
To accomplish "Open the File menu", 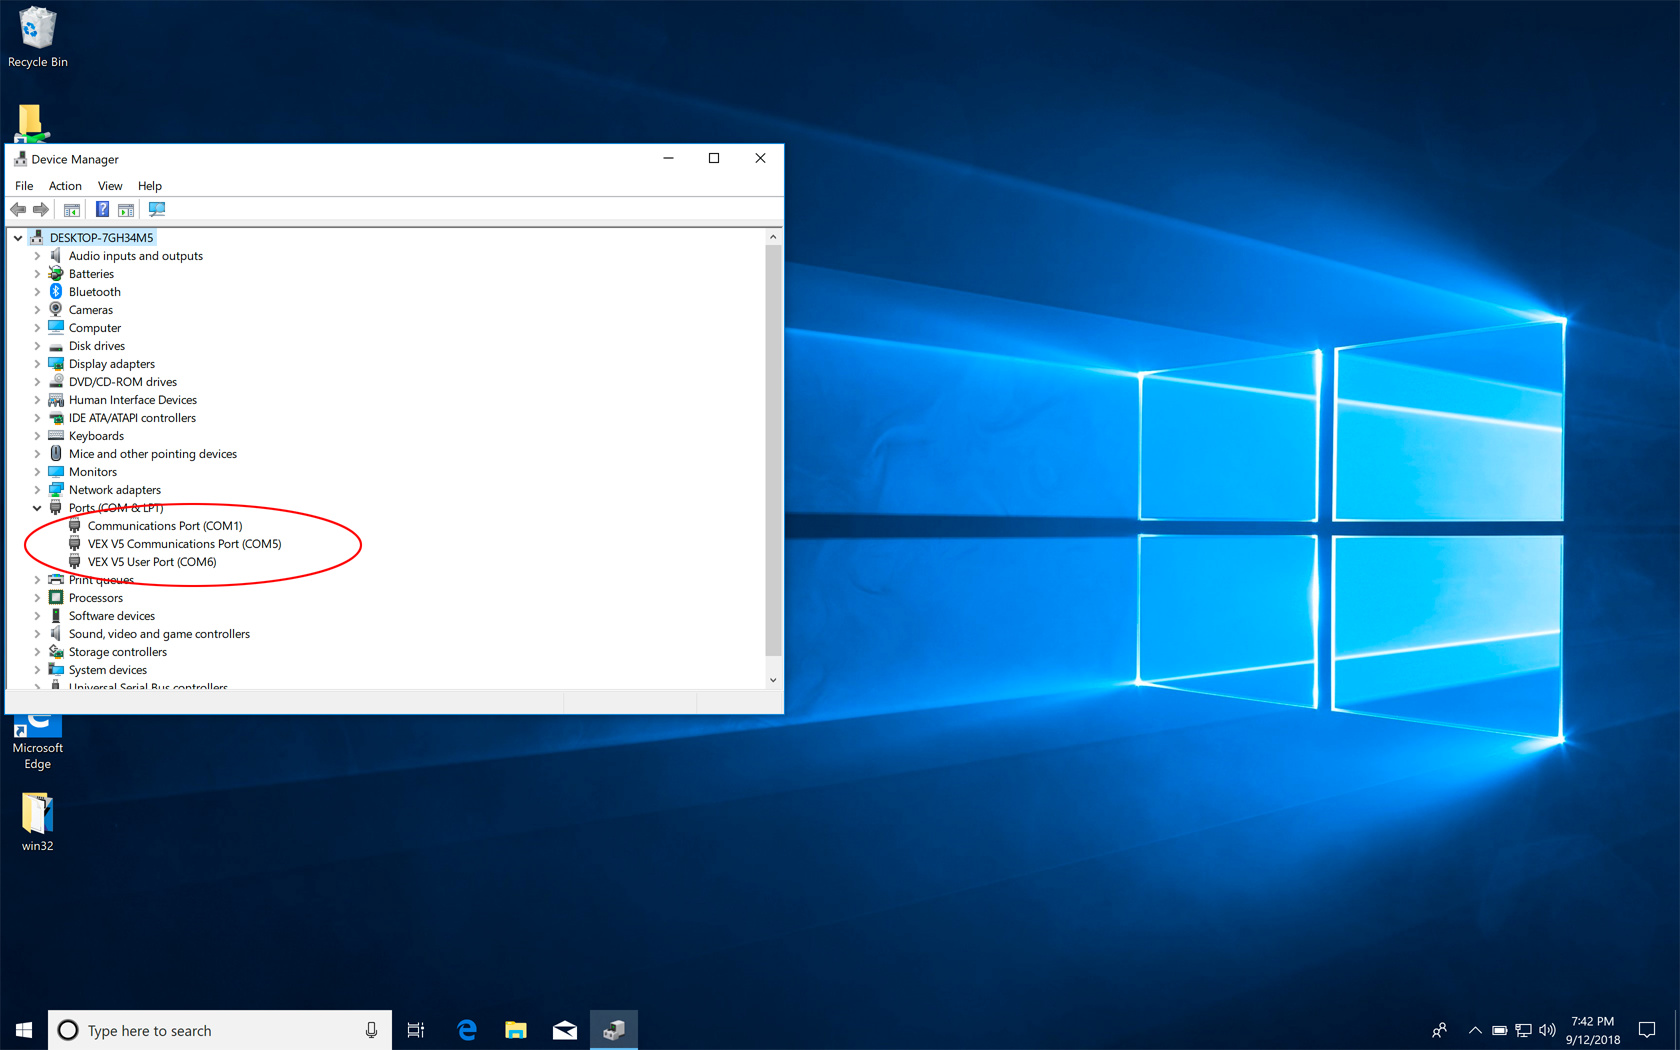I will (x=24, y=186).
